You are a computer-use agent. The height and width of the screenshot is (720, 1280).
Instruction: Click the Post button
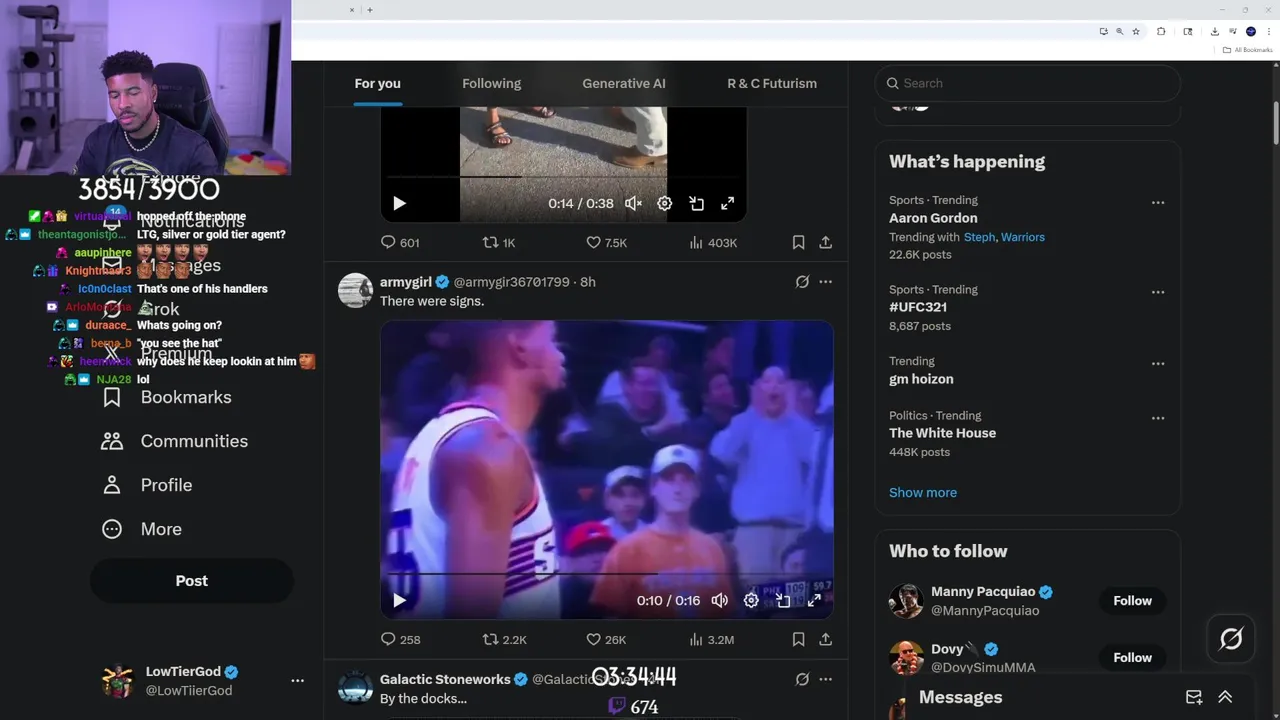(192, 581)
